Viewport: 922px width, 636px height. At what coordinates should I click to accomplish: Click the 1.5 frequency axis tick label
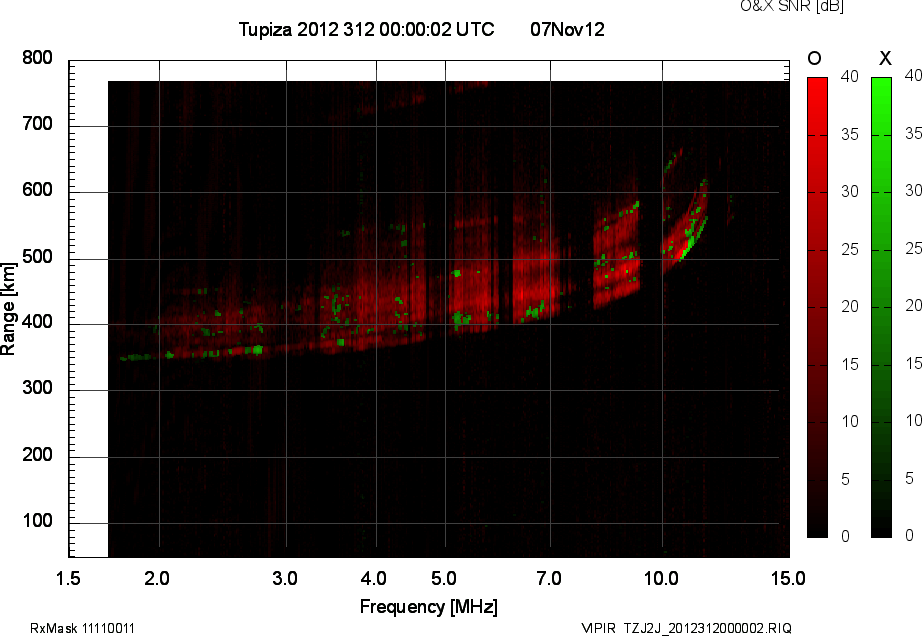click(x=68, y=578)
